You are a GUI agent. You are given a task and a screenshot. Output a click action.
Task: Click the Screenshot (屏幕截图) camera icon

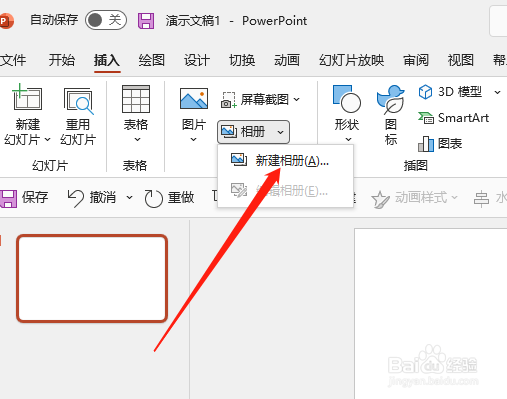[229, 100]
